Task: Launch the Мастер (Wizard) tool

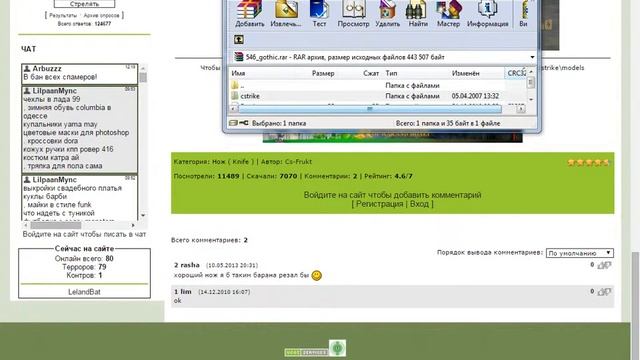Action: point(448,14)
